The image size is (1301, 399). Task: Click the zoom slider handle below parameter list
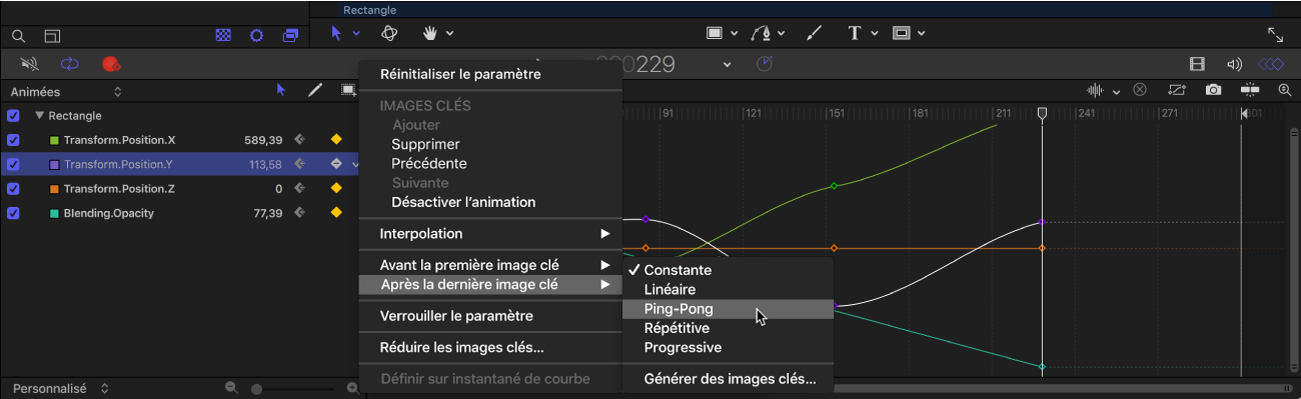click(x=257, y=388)
